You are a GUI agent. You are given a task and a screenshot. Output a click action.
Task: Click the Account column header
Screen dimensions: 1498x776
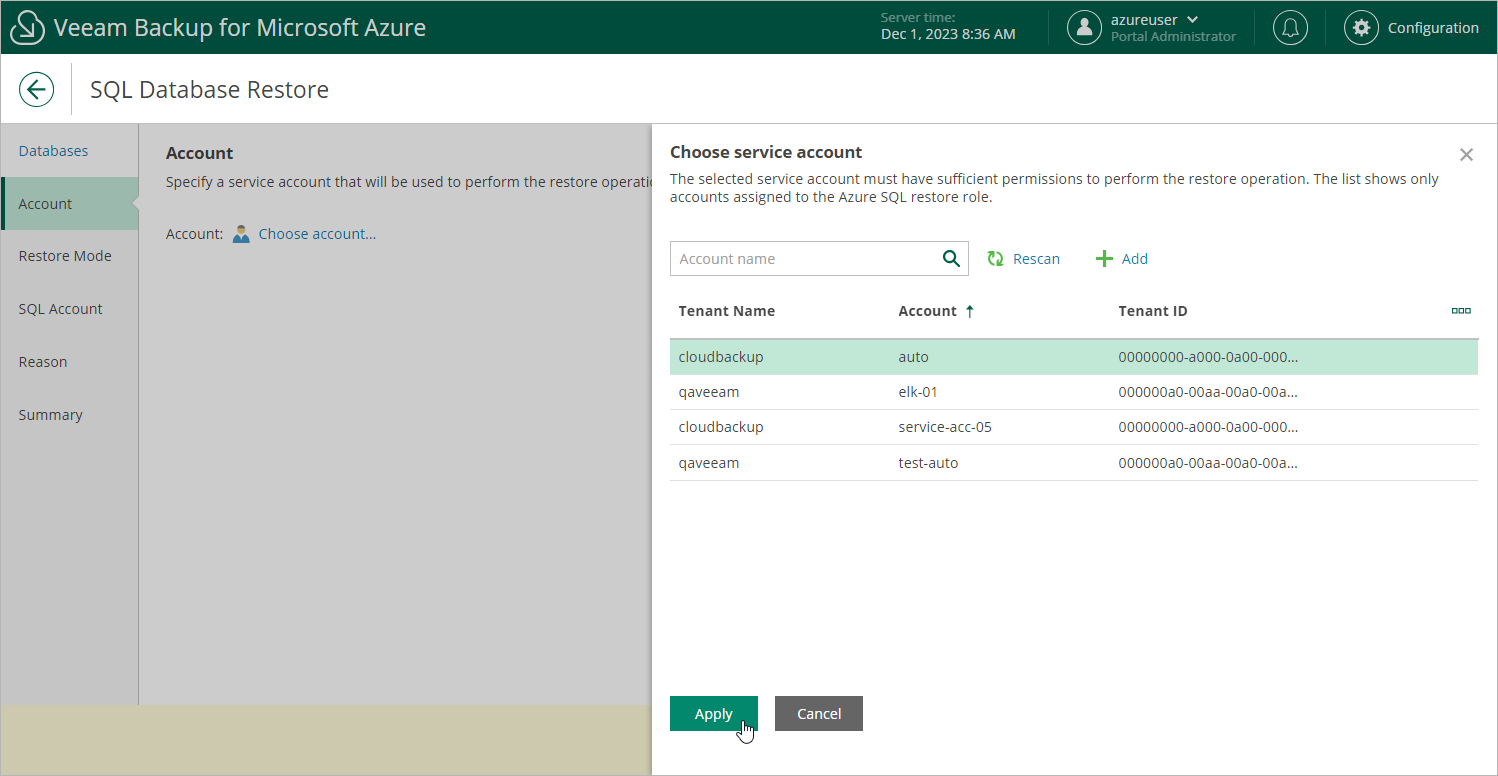928,311
